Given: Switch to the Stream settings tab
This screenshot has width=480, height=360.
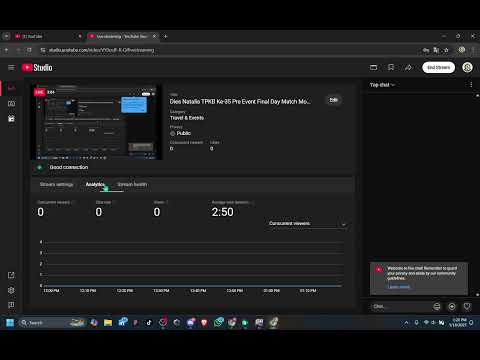Looking at the screenshot, I should 56,184.
